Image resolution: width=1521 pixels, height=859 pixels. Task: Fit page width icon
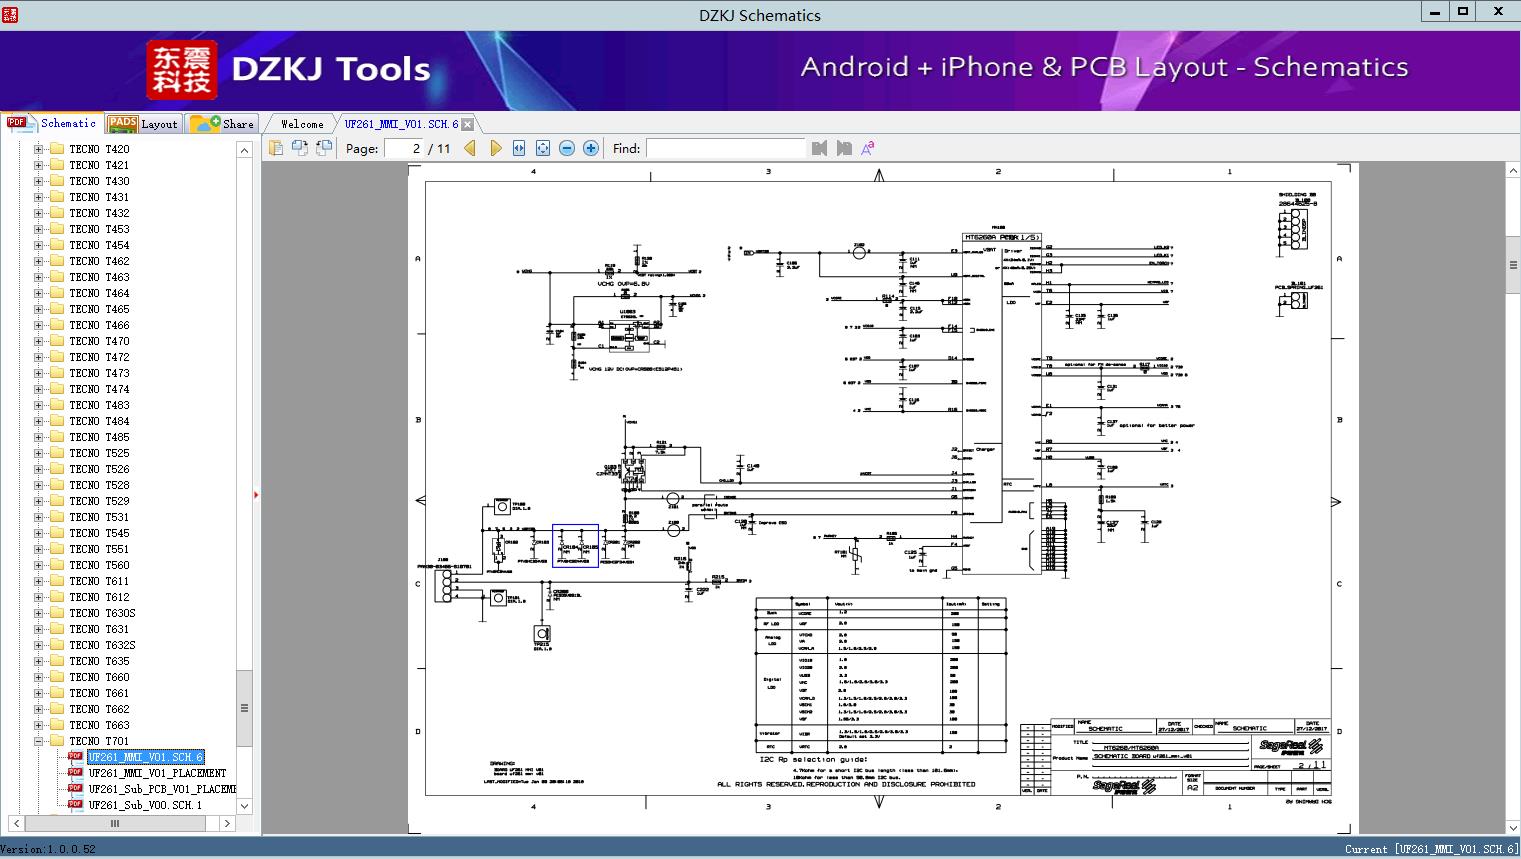(519, 148)
